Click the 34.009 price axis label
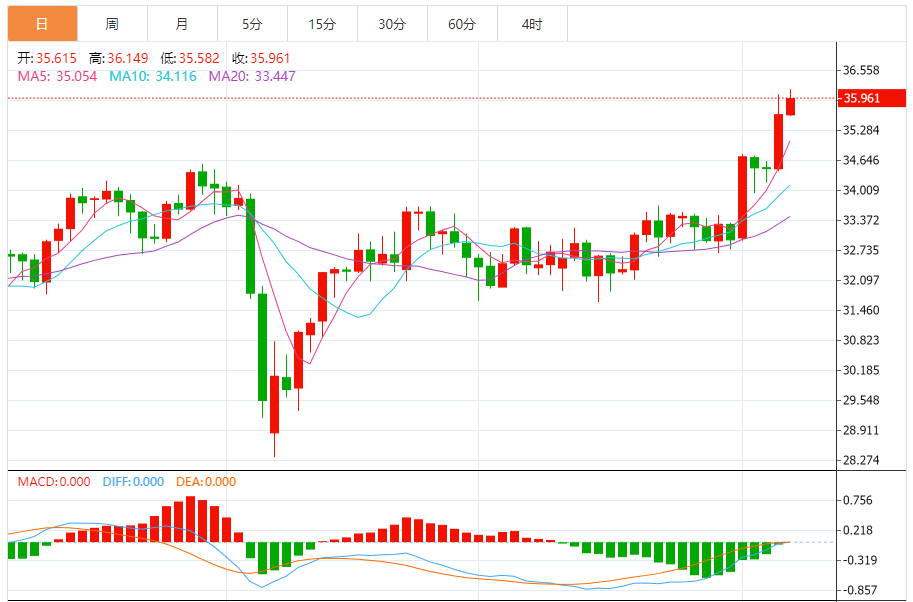Screen dimensions: 913x602 (861, 190)
